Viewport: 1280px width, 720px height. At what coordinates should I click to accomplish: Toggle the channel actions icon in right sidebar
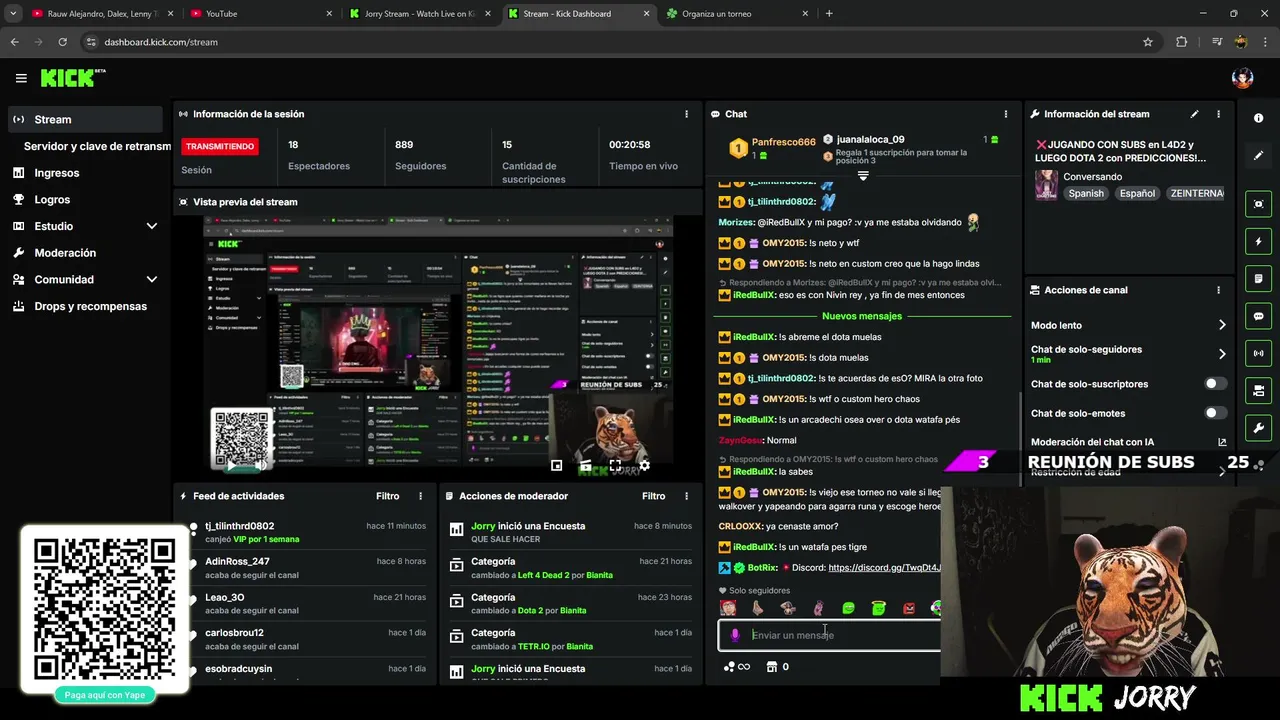pyautogui.click(x=1258, y=390)
